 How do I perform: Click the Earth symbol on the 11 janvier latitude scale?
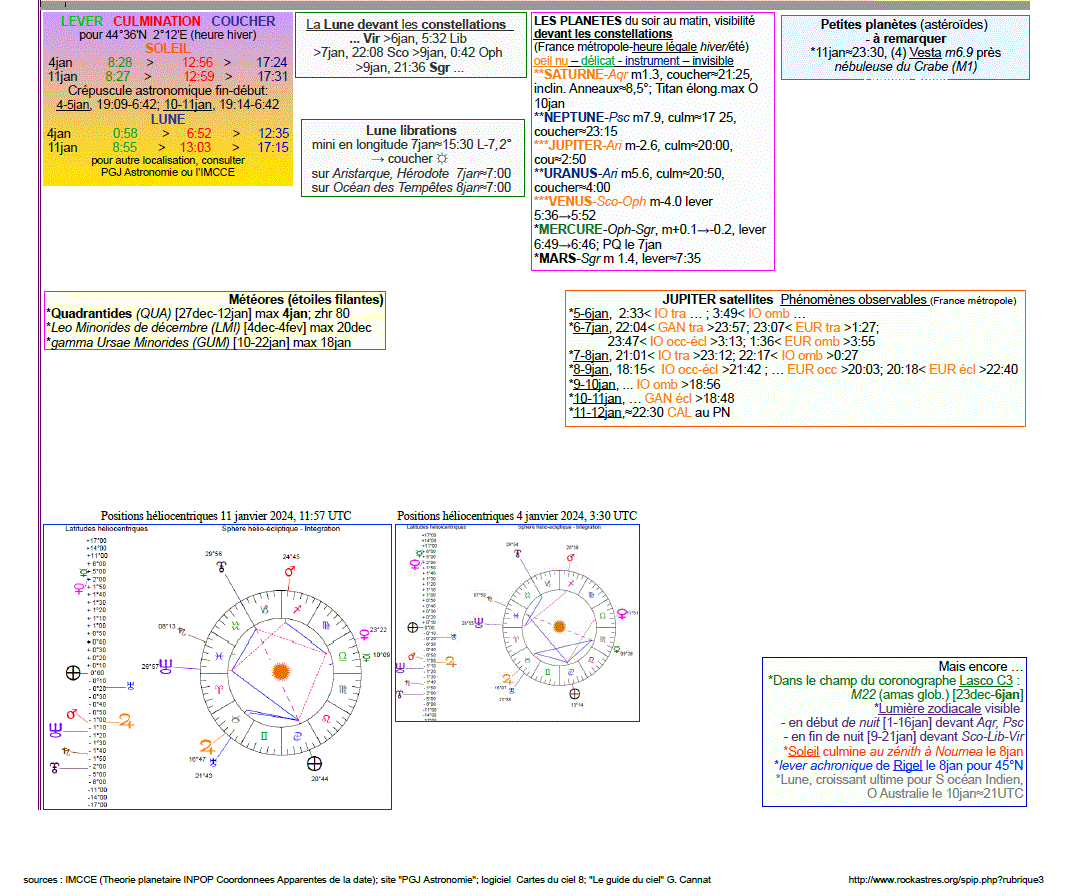(x=73, y=673)
